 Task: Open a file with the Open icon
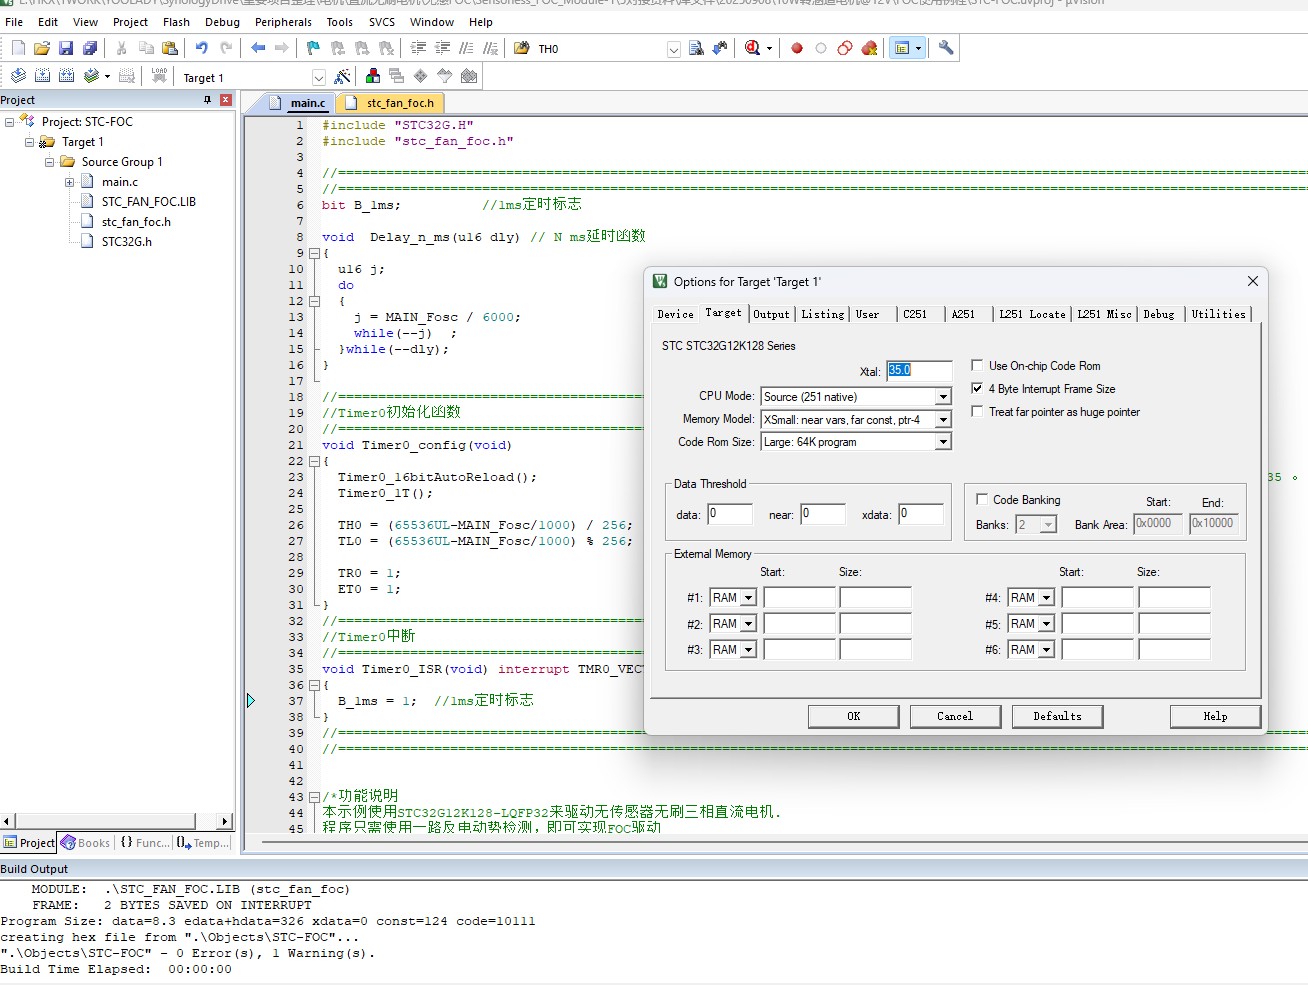(42, 48)
